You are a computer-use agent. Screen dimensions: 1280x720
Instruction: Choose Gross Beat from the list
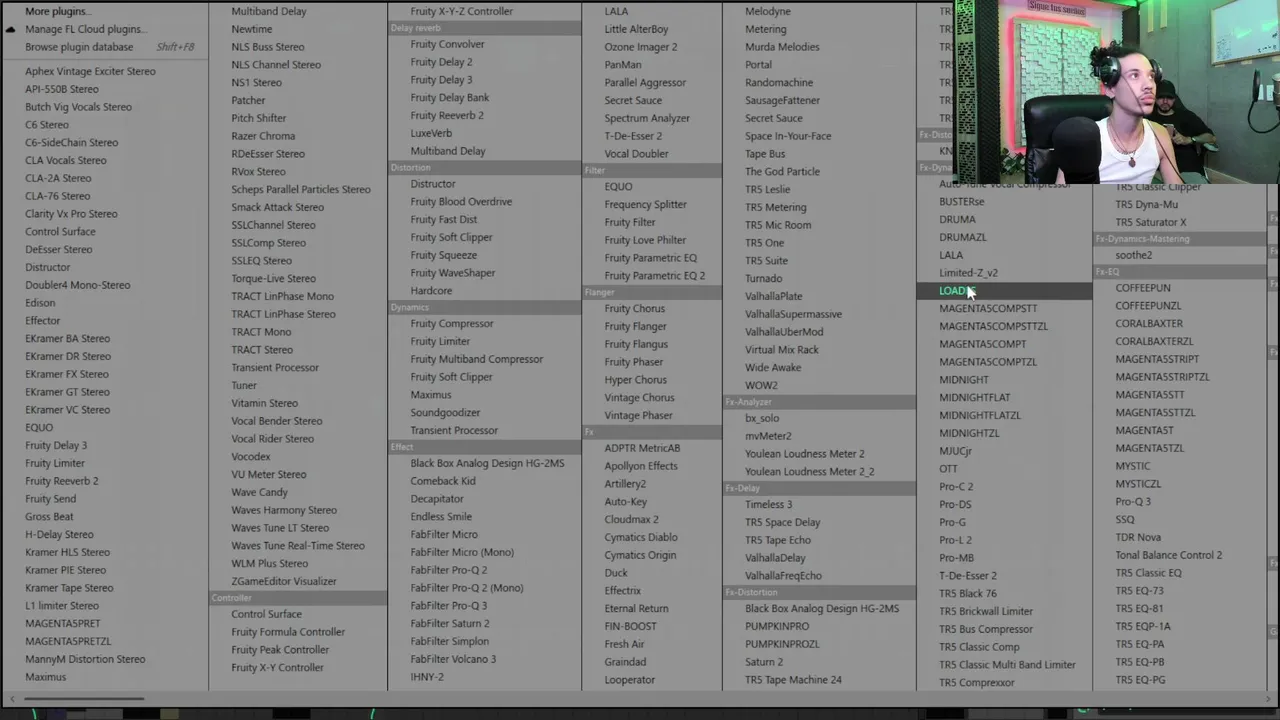click(49, 517)
